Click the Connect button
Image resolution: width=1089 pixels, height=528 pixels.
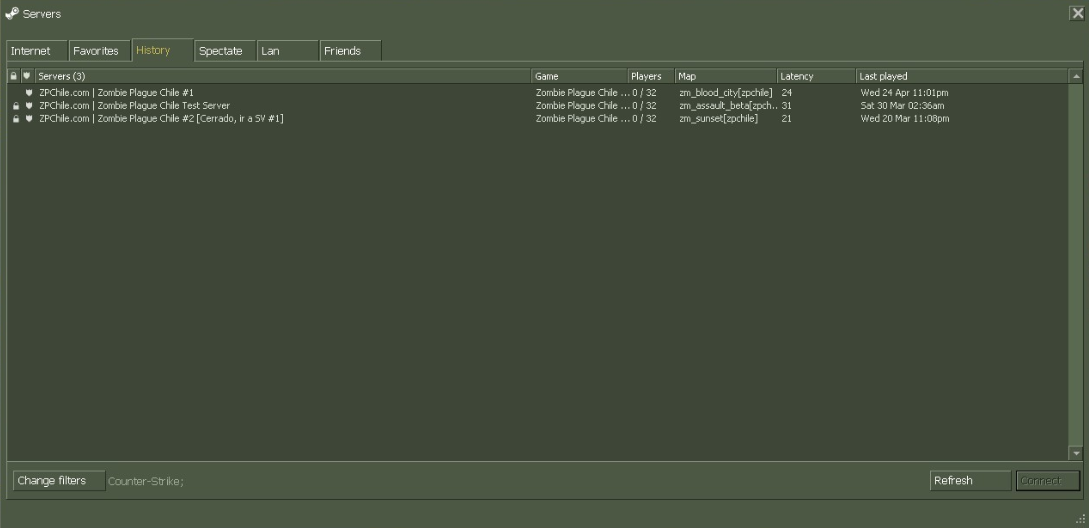[x=1048, y=481]
